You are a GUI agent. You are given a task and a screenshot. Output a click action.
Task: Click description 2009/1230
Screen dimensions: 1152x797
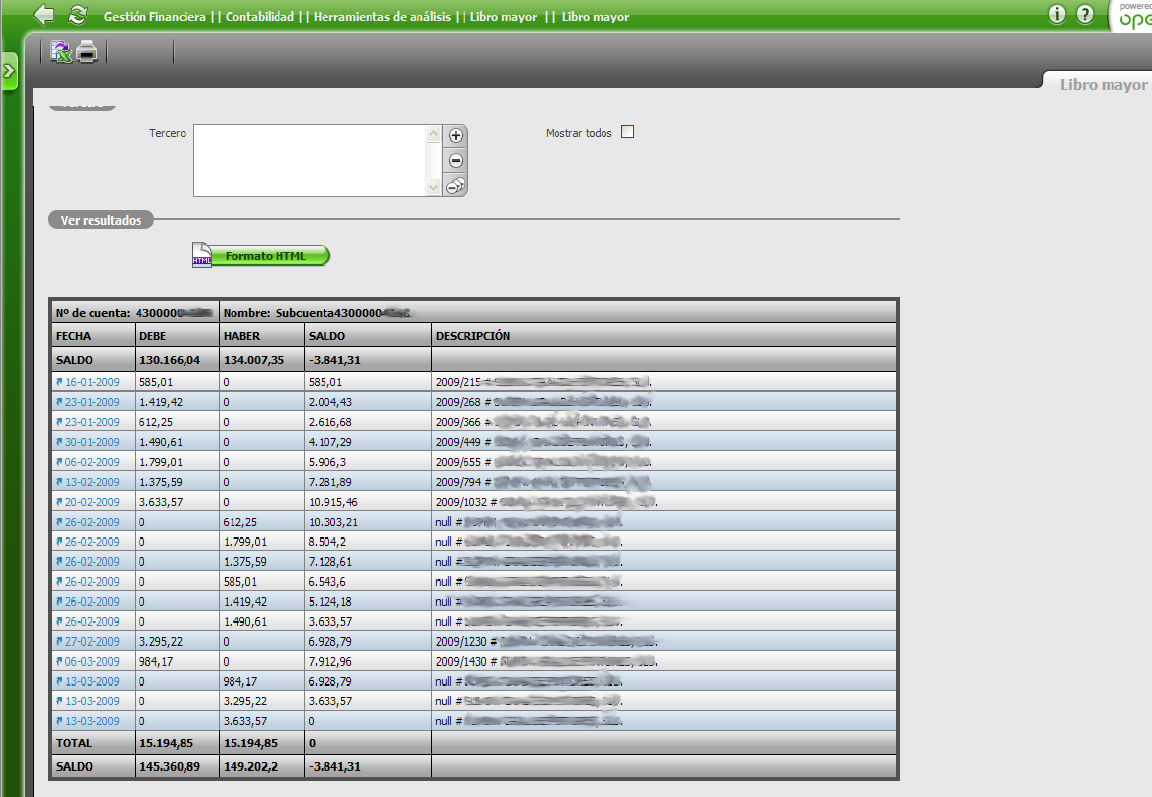point(461,641)
